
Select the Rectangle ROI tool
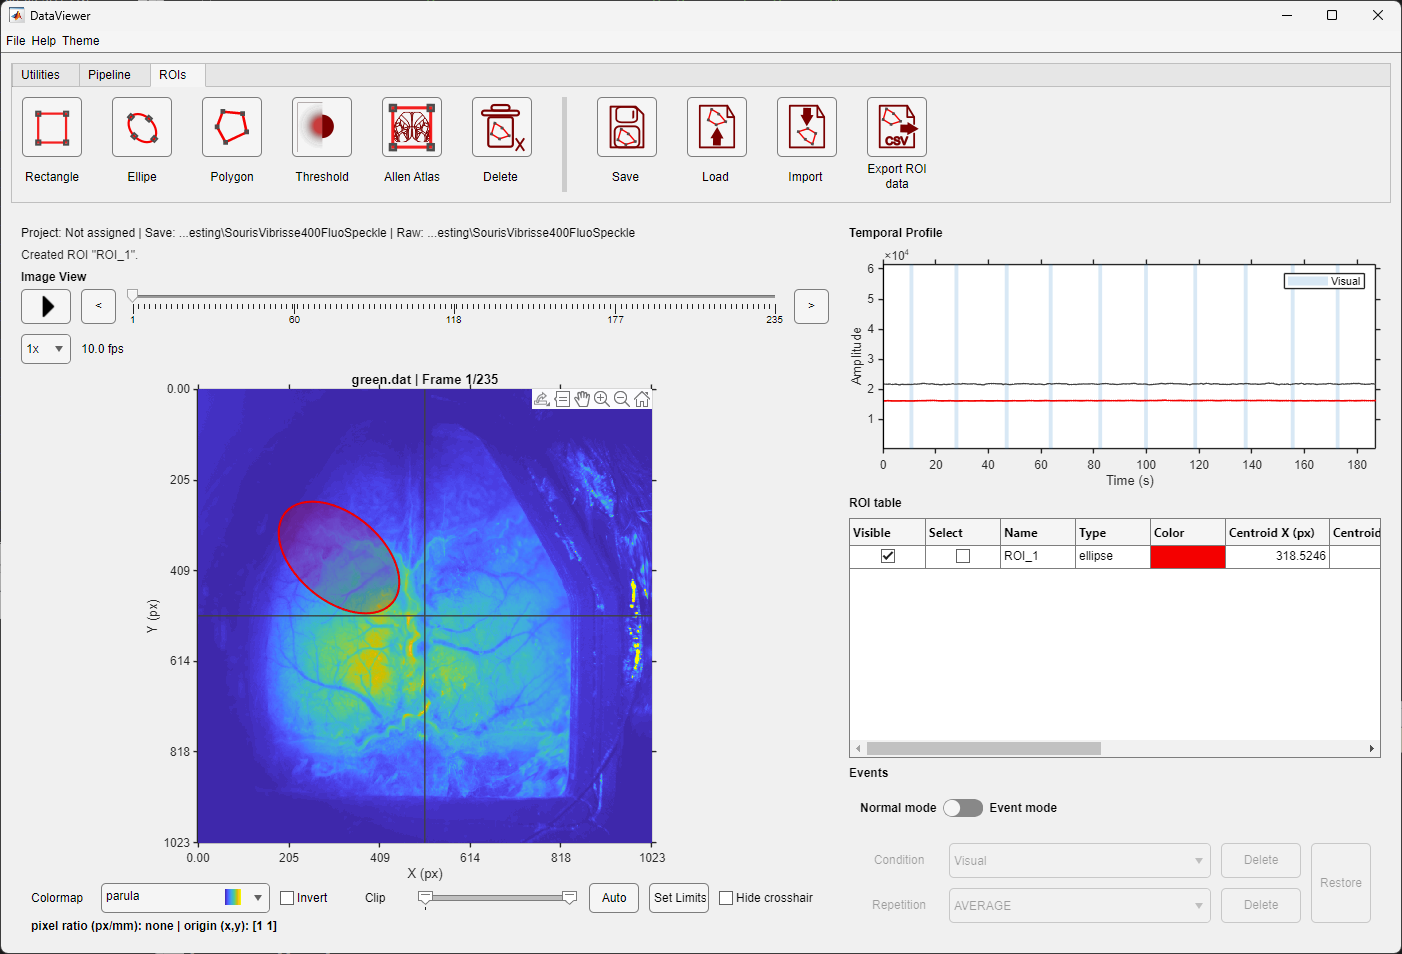click(52, 127)
